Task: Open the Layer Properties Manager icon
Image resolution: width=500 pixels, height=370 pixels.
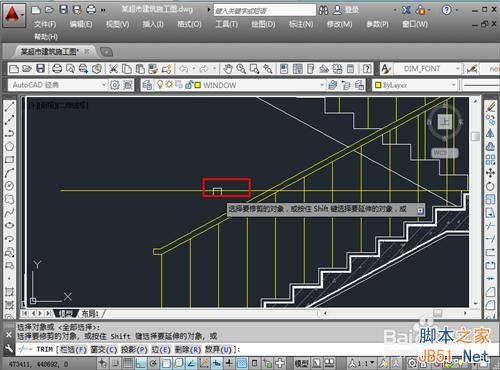Action: click(x=147, y=85)
